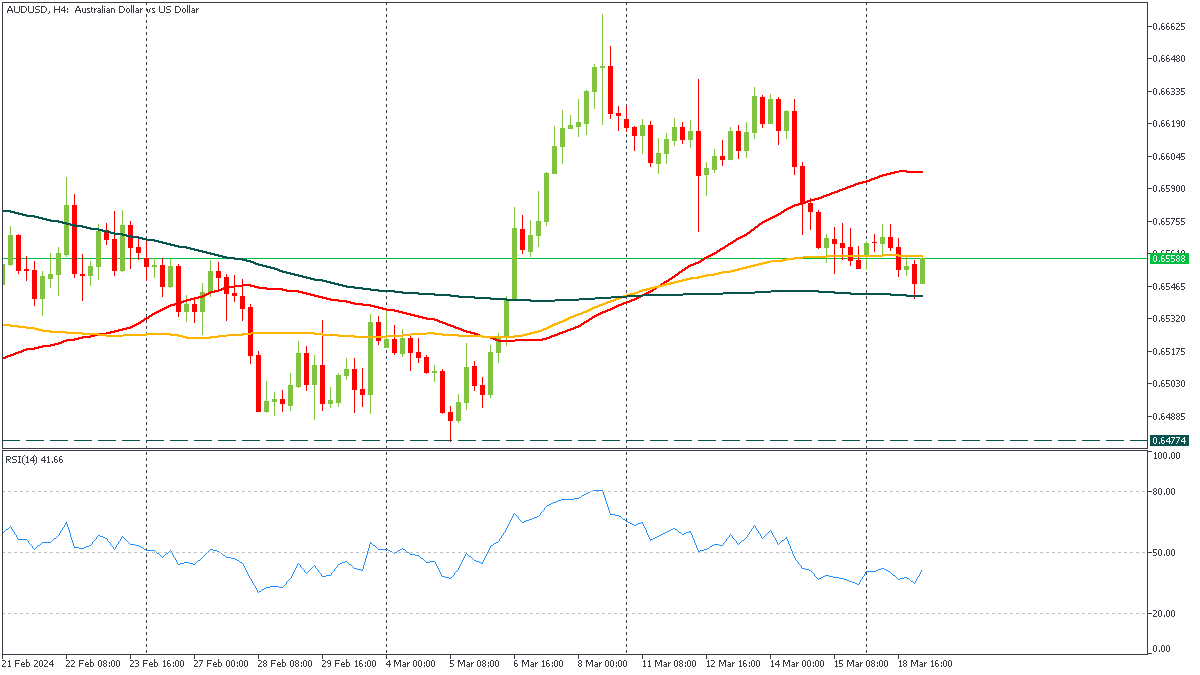Click the 0.66045 price axis value
This screenshot has height=675, width=1200.
1169,156
